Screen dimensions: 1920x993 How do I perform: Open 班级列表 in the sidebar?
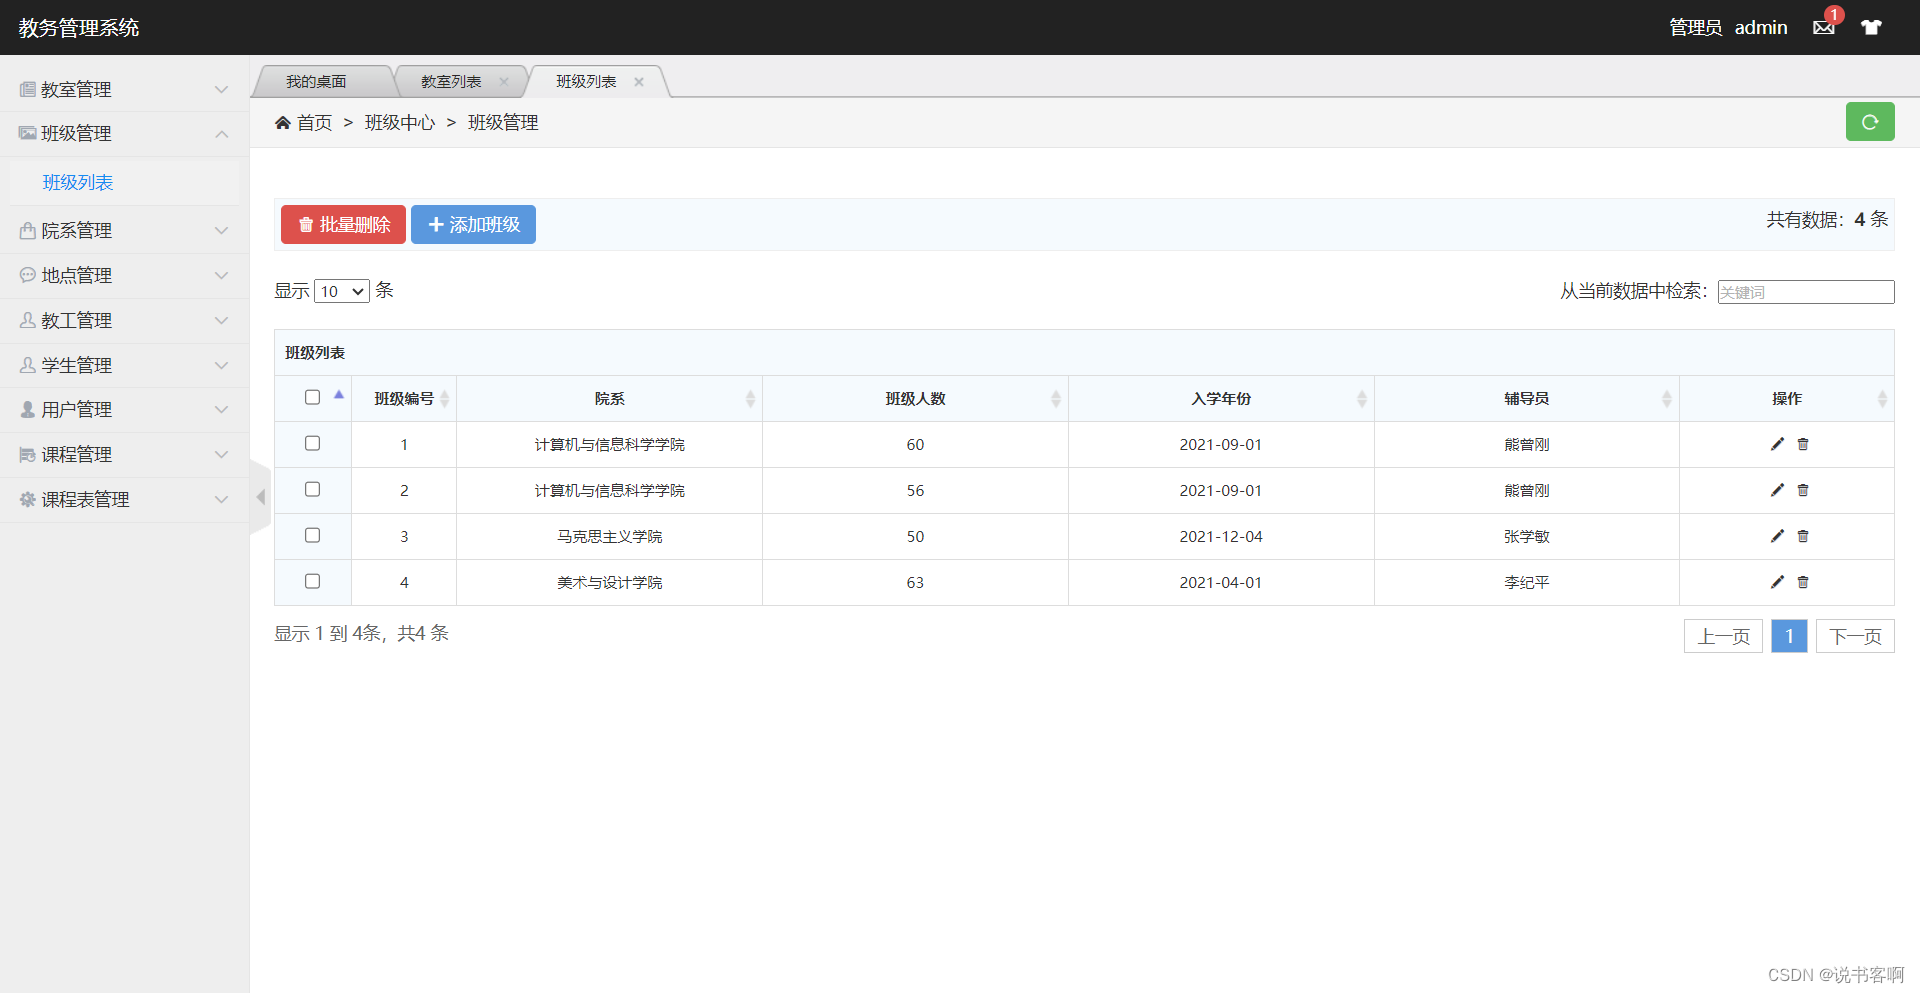(78, 182)
